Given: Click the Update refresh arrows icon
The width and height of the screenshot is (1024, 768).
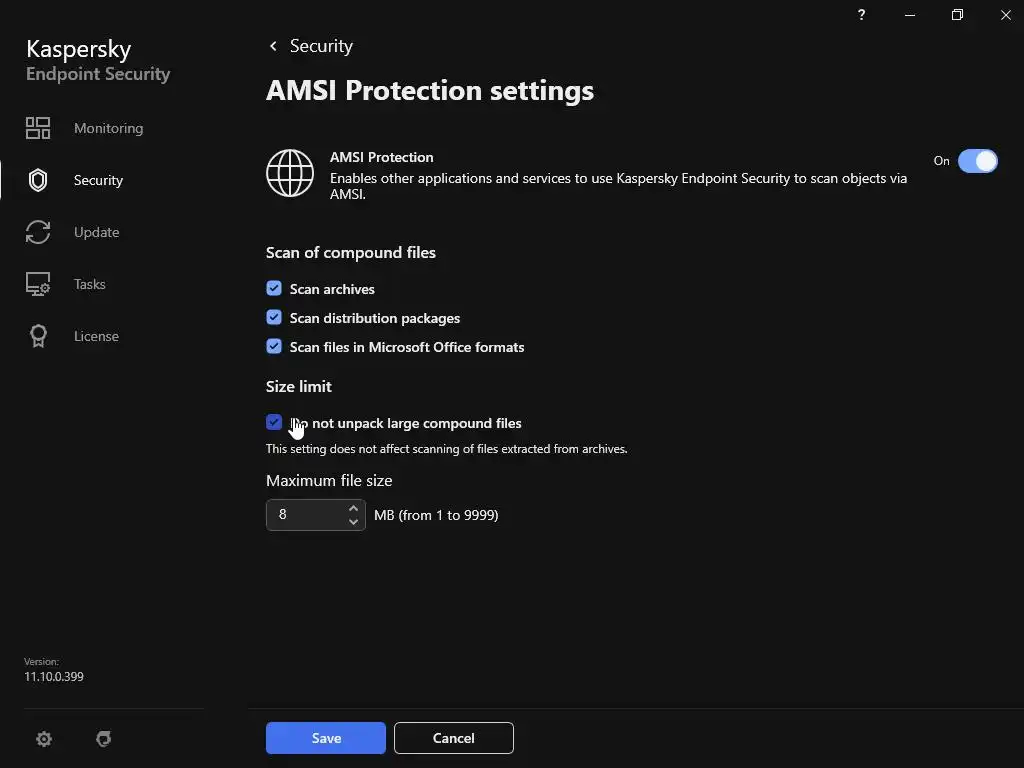Looking at the screenshot, I should point(38,232).
